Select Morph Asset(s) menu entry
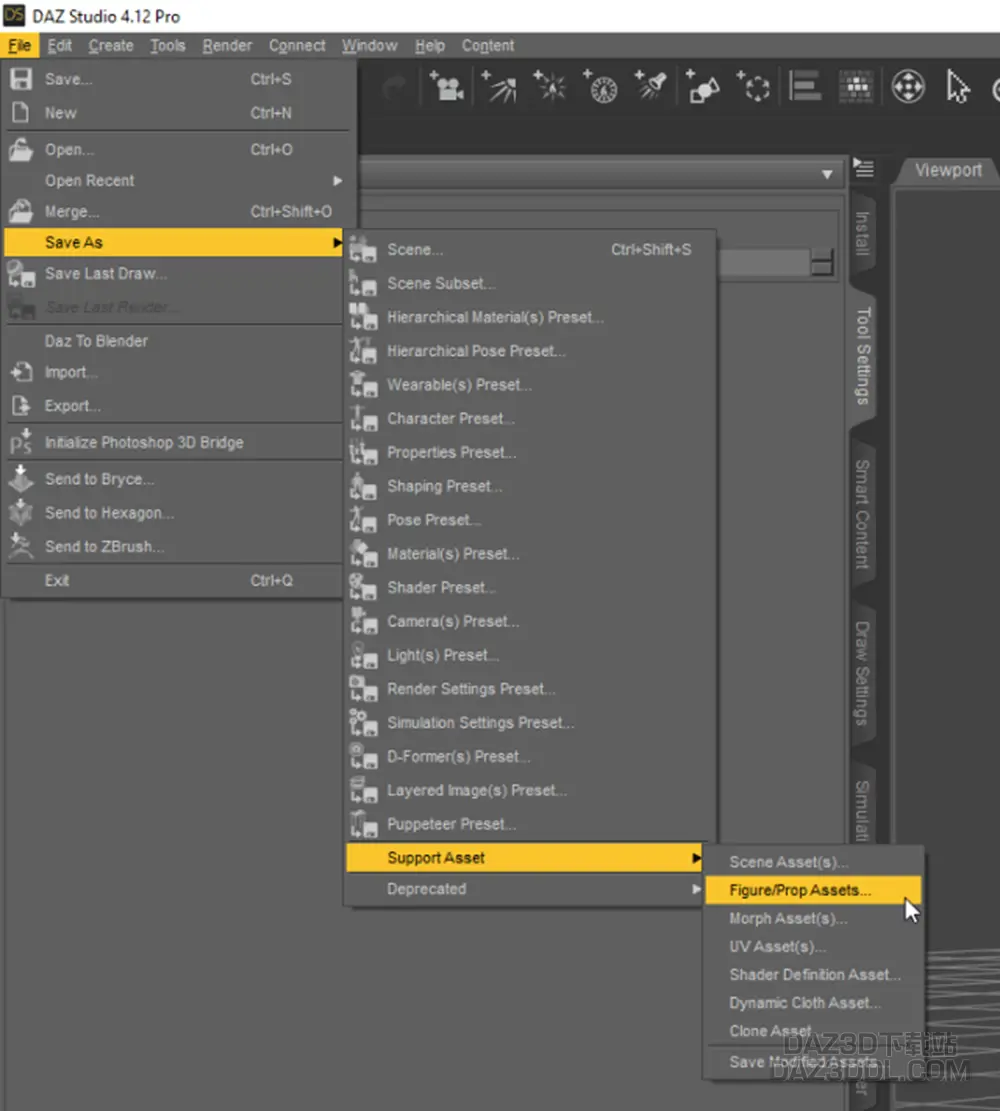 (x=814, y=918)
